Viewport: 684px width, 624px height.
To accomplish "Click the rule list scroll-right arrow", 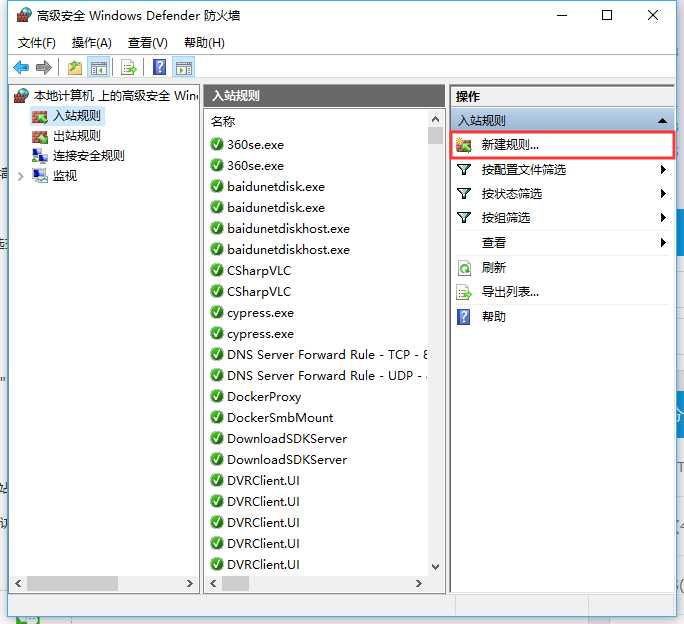I will pos(419,583).
